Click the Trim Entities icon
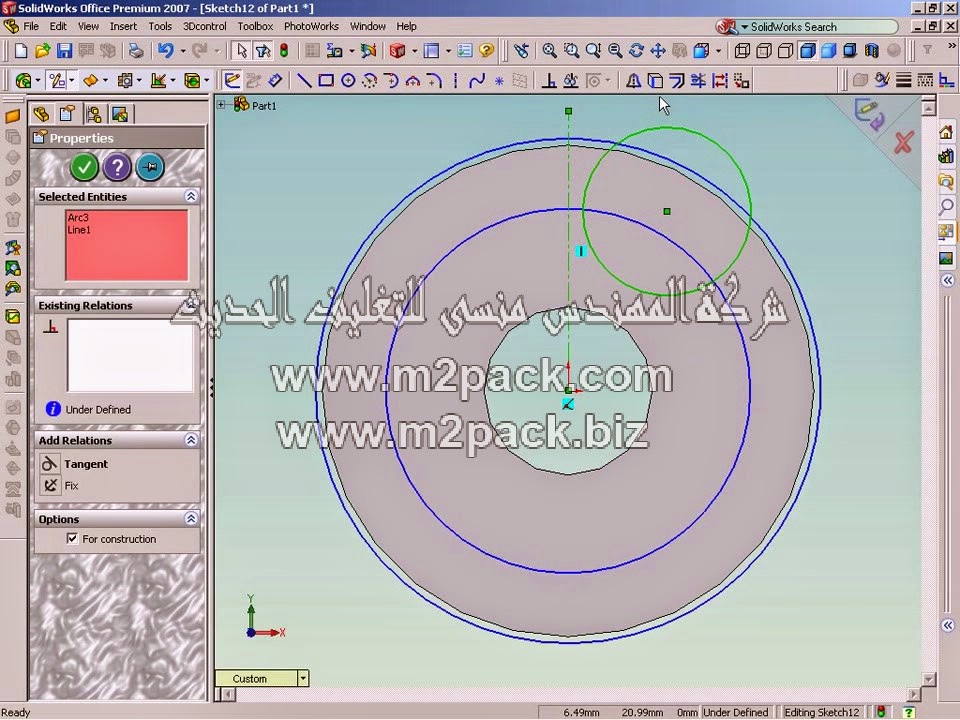The width and height of the screenshot is (960, 720). (x=698, y=80)
